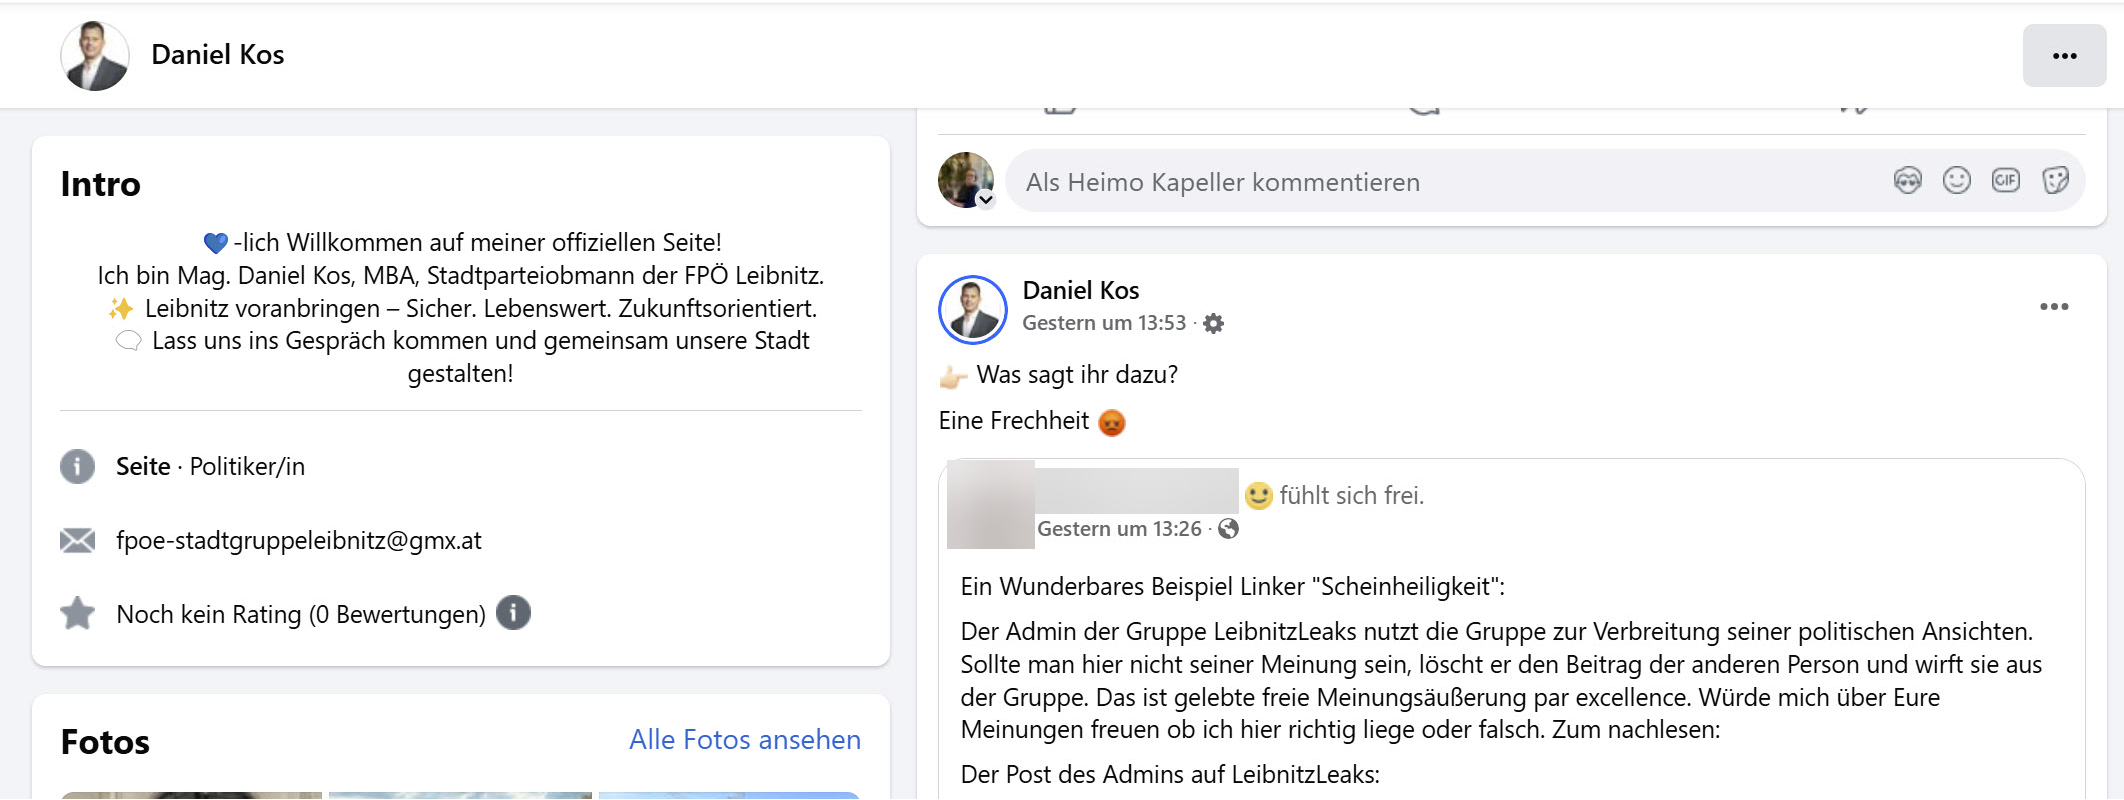
Task: Click Daniel Kos post author name
Action: [1080, 290]
